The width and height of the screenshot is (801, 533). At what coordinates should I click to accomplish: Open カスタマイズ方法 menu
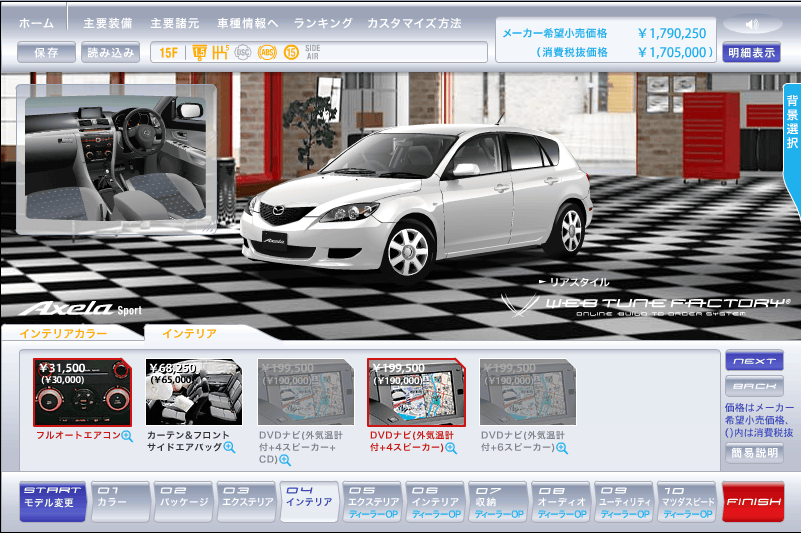click(414, 23)
